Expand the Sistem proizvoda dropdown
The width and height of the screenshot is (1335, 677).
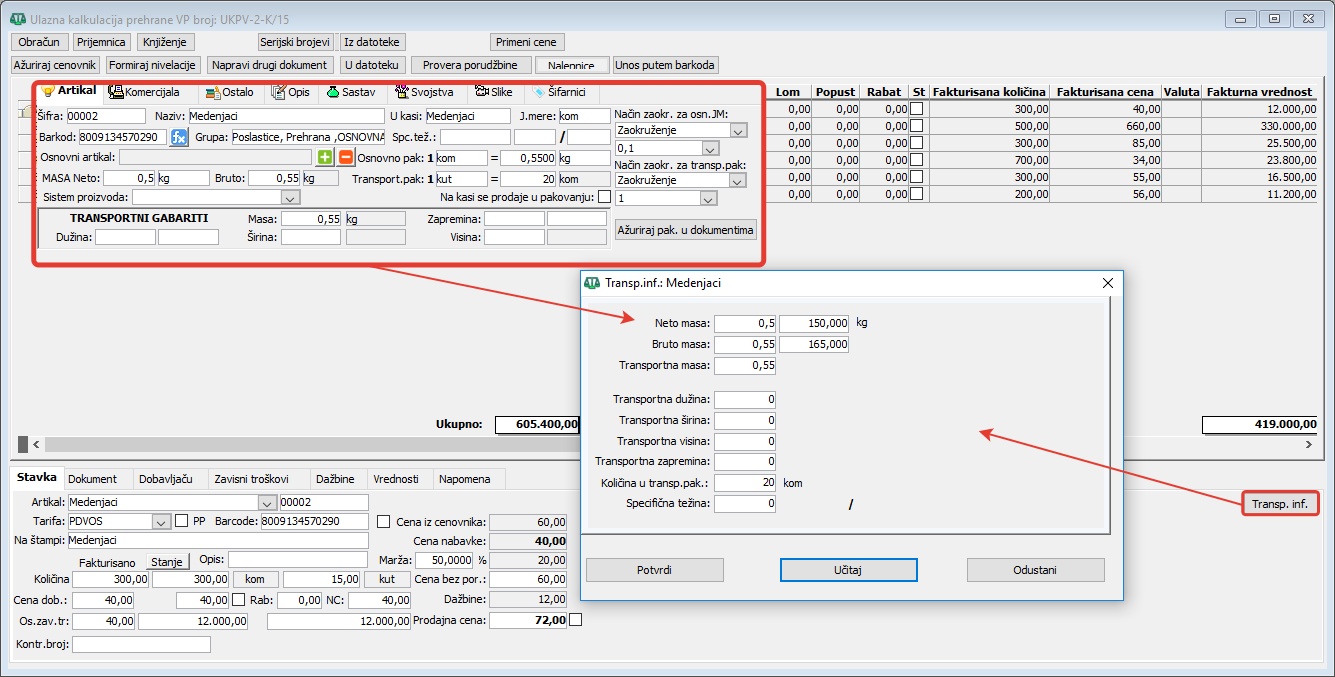[290, 198]
